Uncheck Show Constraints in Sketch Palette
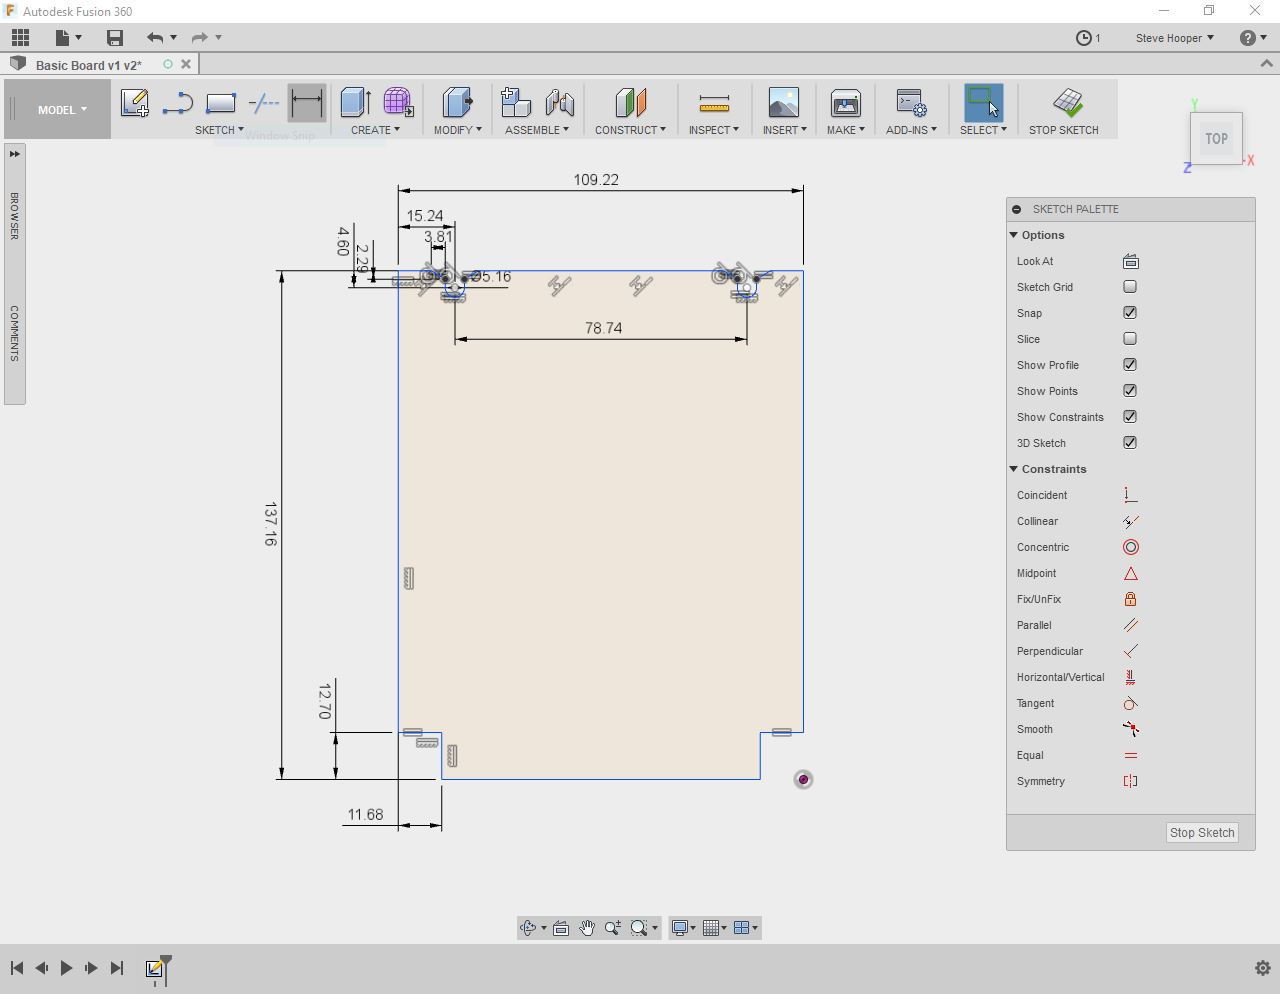Image resolution: width=1280 pixels, height=994 pixels. coord(1130,417)
